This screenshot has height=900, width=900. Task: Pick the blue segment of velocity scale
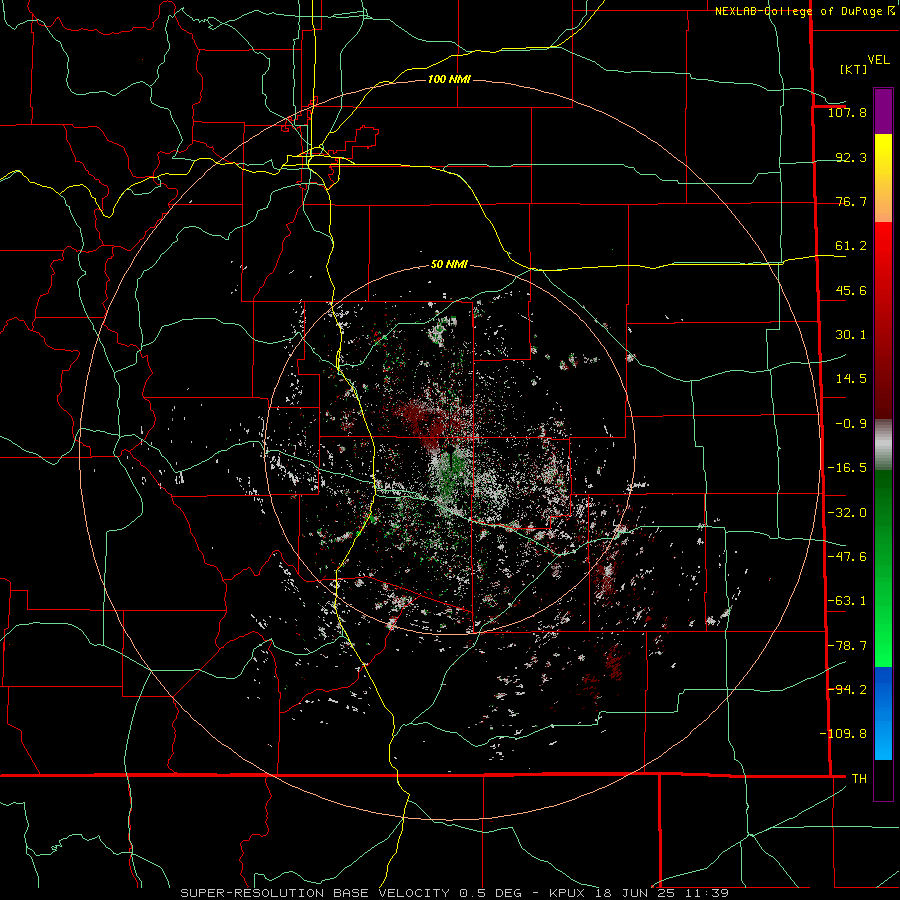click(x=883, y=713)
